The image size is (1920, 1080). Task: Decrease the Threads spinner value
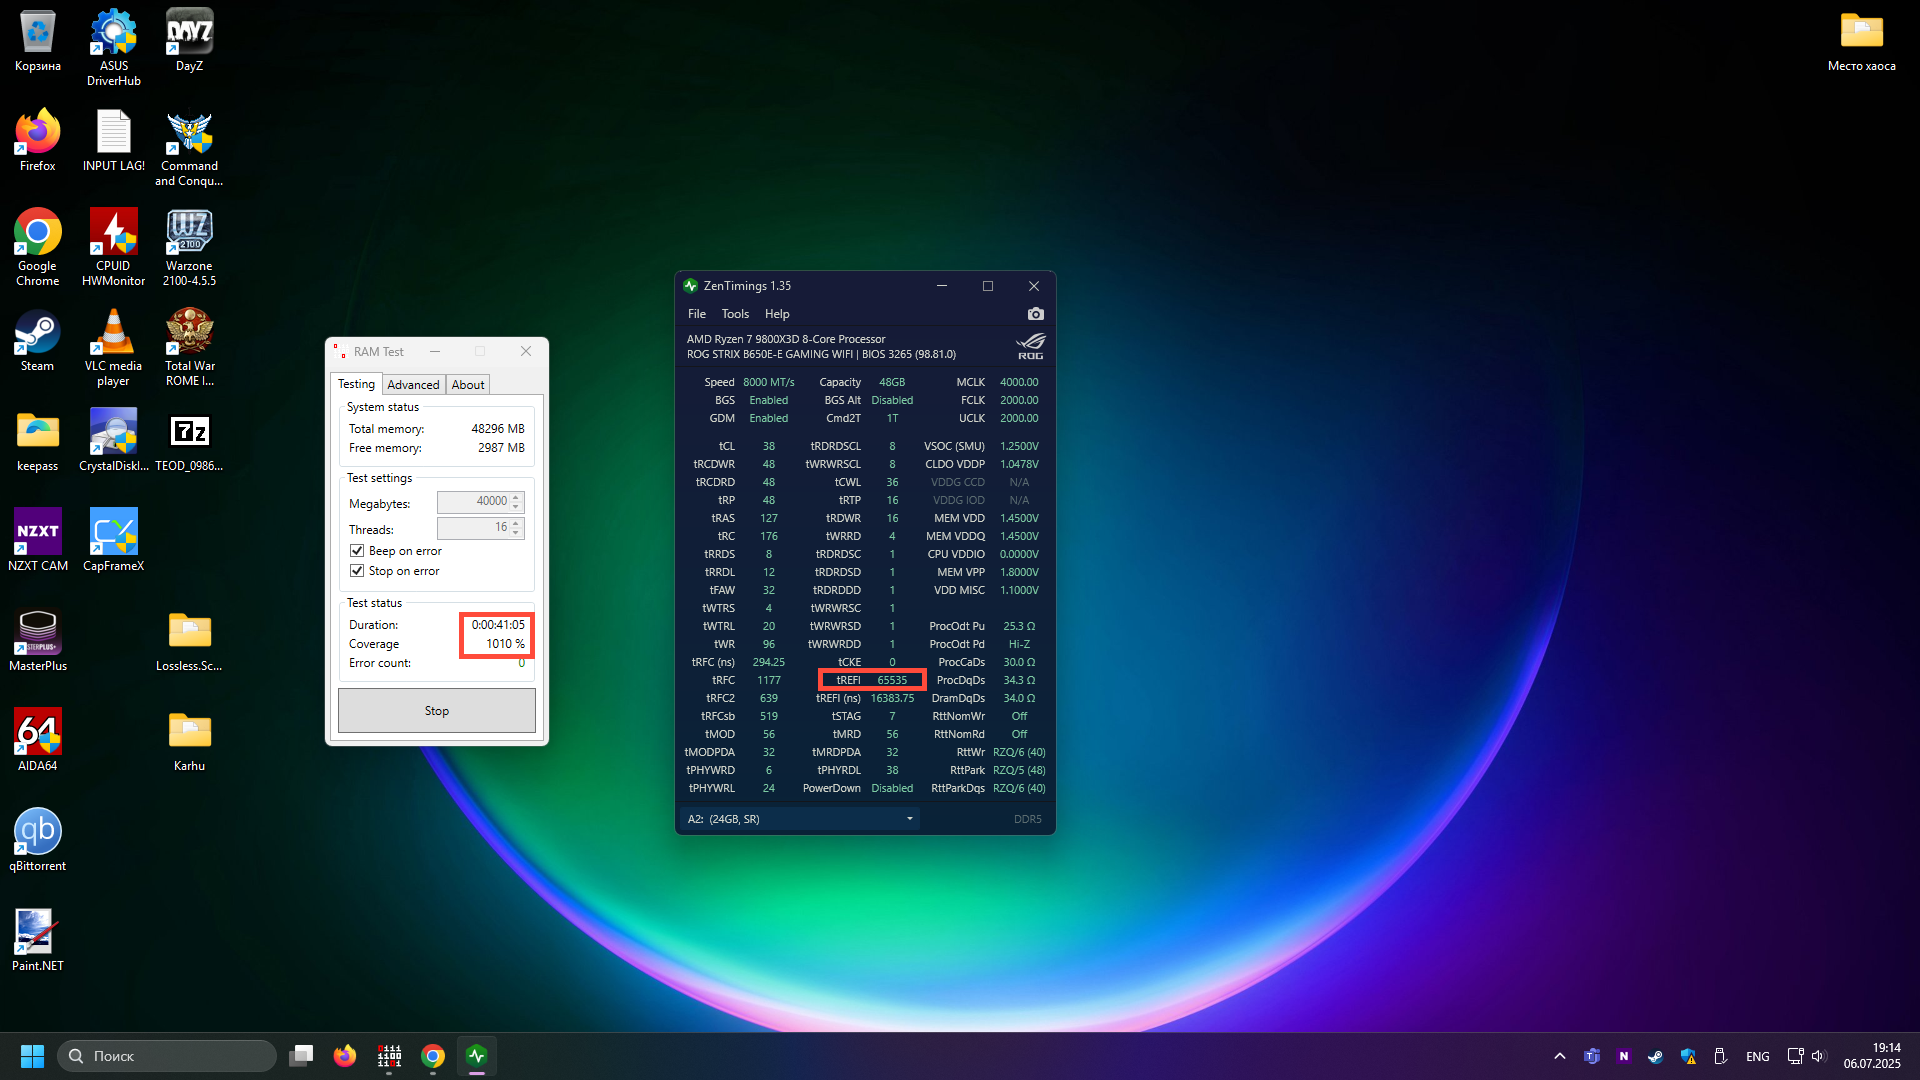click(x=516, y=532)
